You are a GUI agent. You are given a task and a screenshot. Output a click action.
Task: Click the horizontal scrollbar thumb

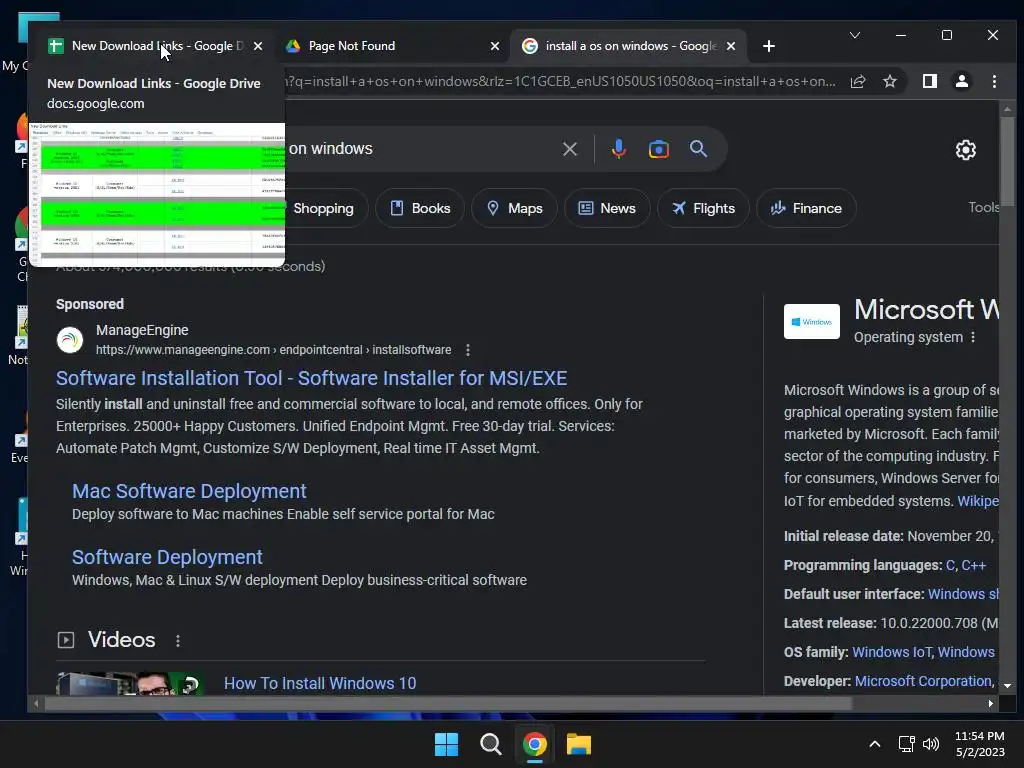[x=448, y=703]
